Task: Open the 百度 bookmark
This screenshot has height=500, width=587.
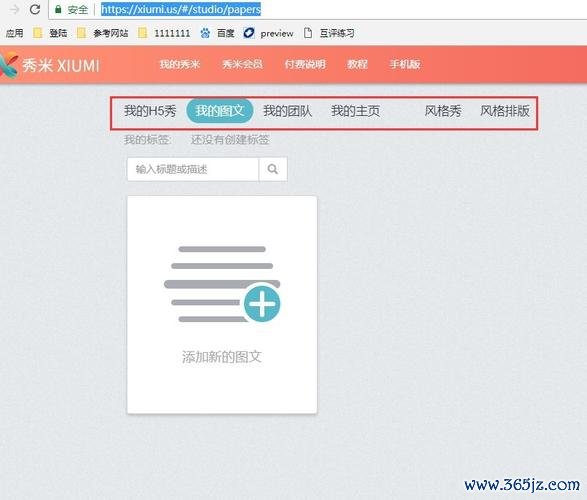Action: (x=217, y=33)
